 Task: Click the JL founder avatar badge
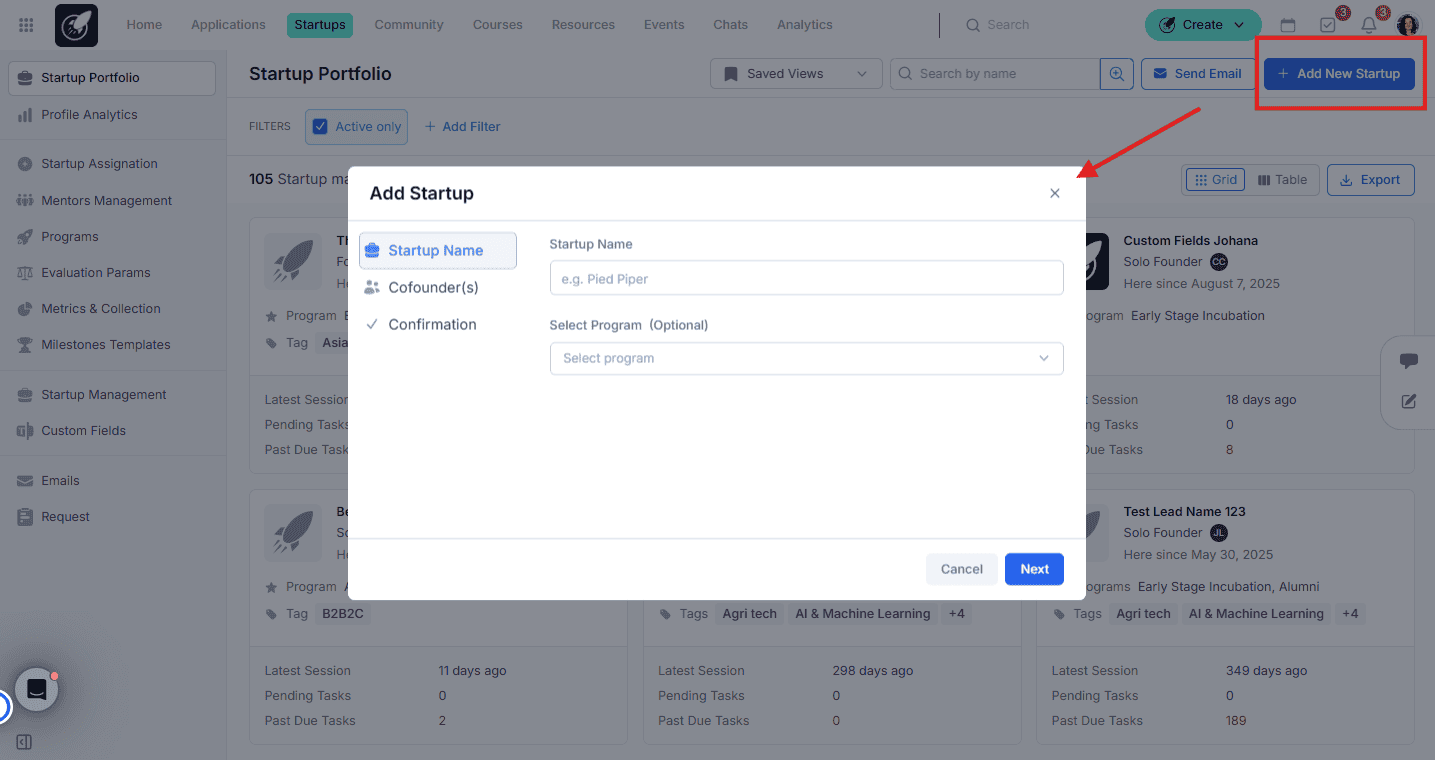pos(1218,533)
